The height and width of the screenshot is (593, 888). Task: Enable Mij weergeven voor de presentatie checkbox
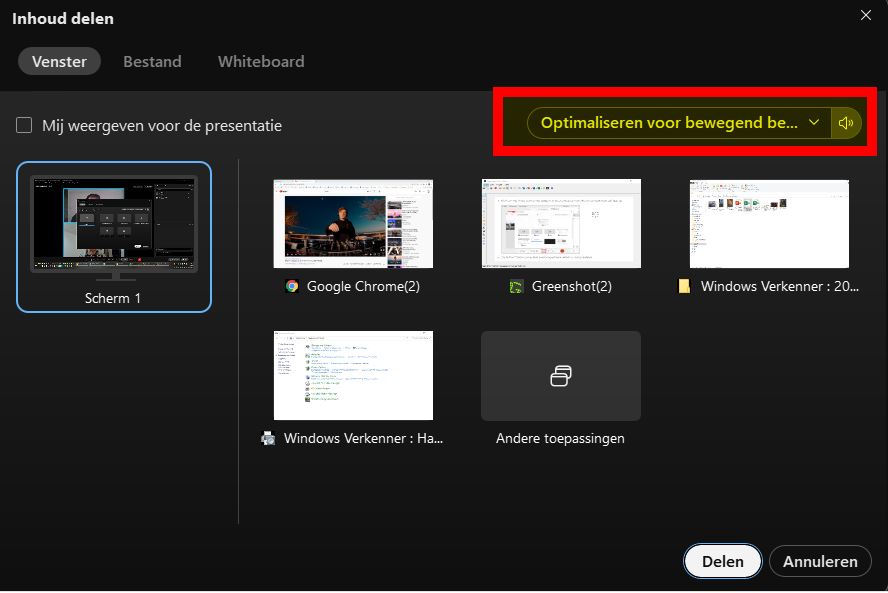tap(24, 126)
